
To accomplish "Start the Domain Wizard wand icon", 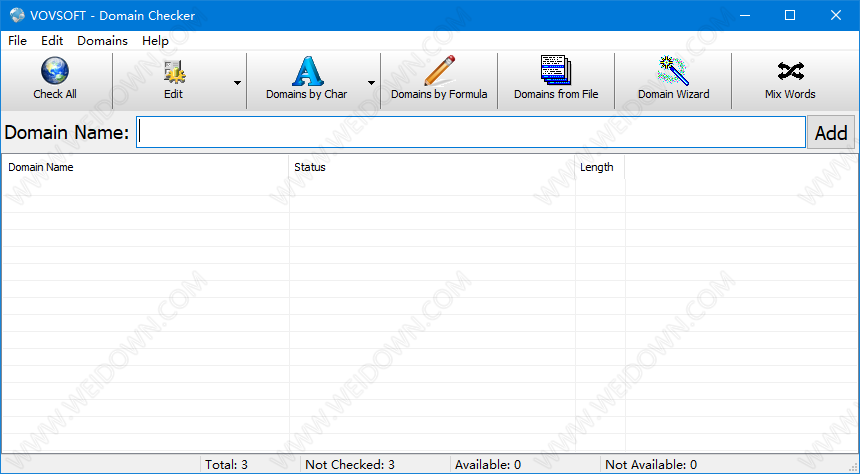I will [x=673, y=71].
